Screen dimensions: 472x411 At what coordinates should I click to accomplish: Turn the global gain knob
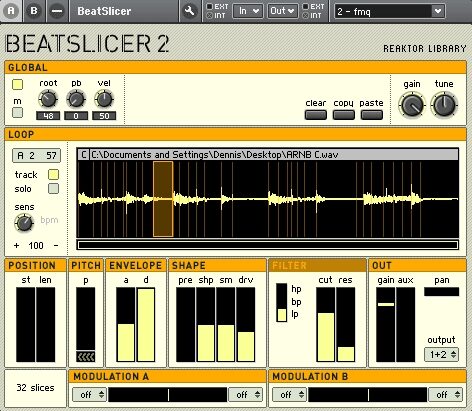pyautogui.click(x=412, y=105)
